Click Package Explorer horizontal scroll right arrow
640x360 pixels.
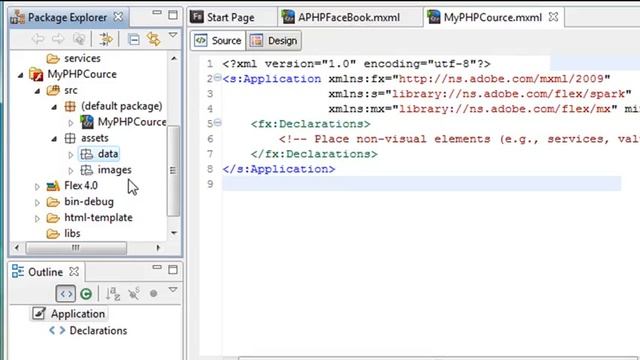pos(158,248)
